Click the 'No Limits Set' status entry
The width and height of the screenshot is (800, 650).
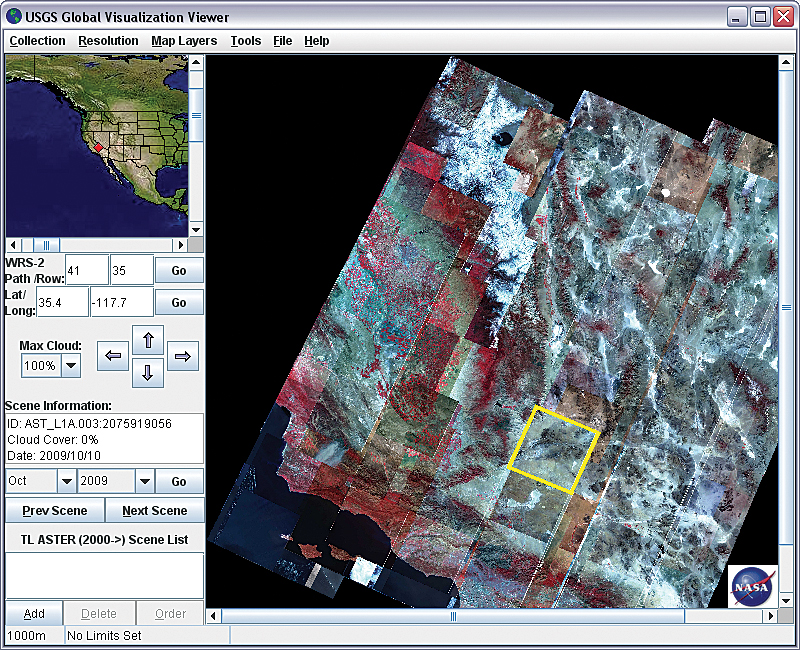105,636
